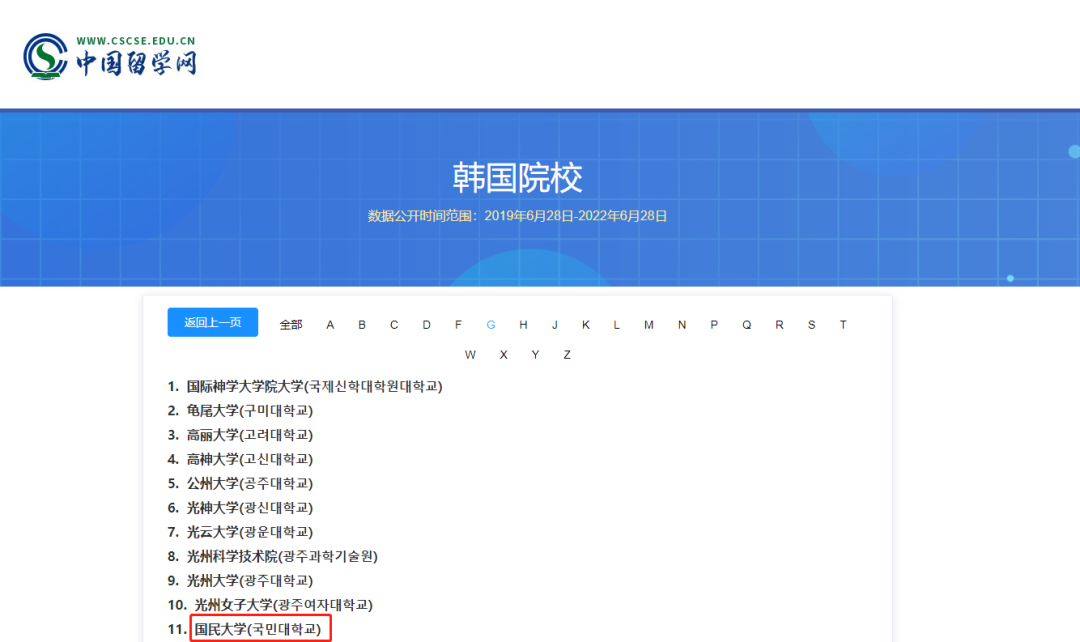Open 高神大学 university entry

click(x=249, y=459)
